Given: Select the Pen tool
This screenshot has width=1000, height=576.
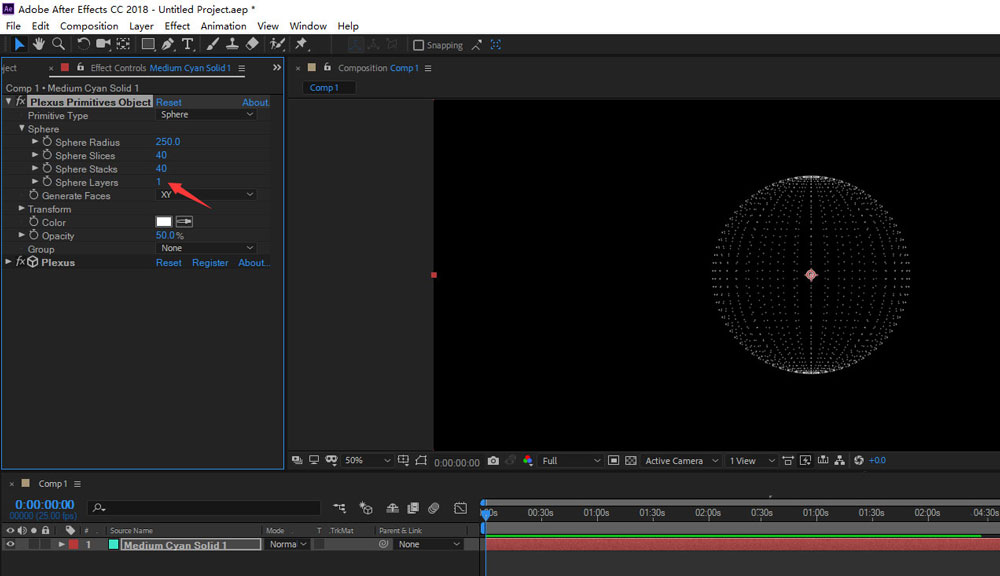Looking at the screenshot, I should point(167,44).
